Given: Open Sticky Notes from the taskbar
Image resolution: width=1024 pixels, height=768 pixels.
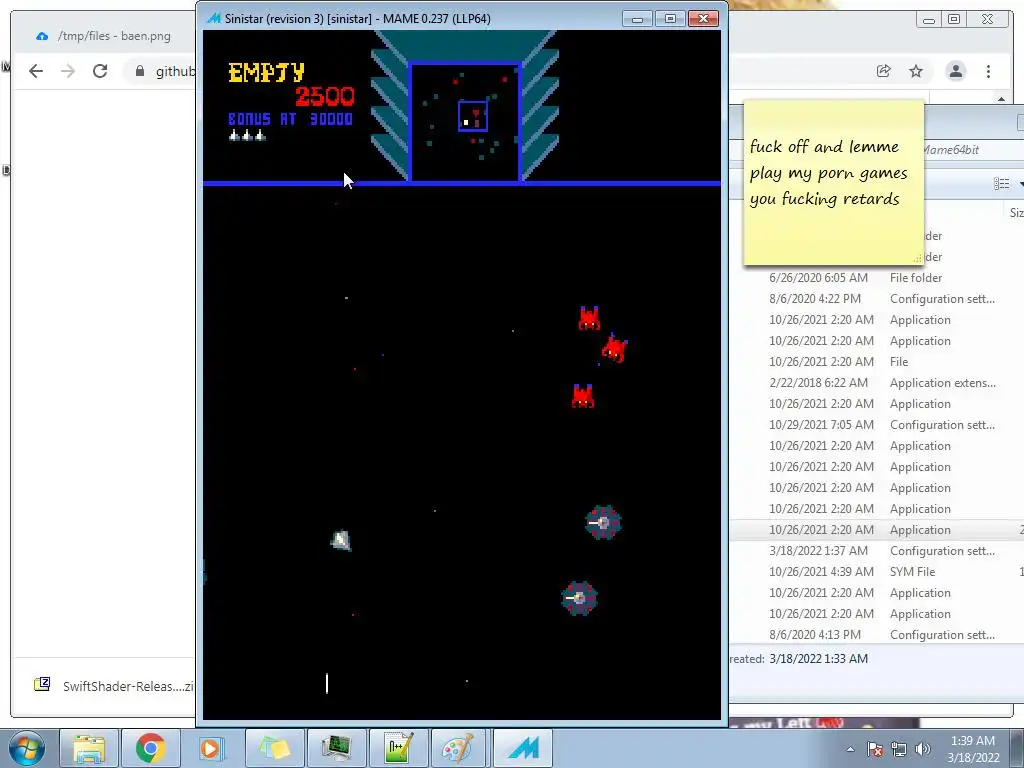Looking at the screenshot, I should (274, 748).
